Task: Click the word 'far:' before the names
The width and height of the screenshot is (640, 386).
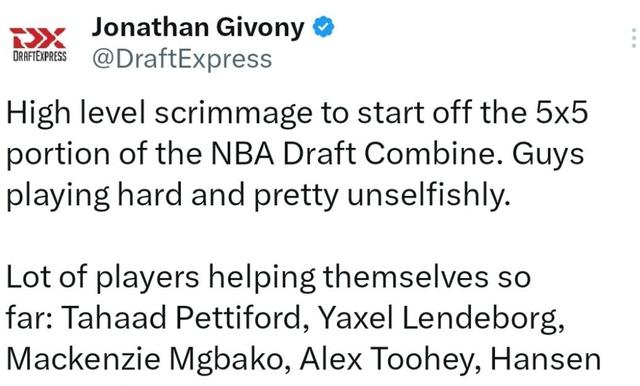Action: (29, 317)
